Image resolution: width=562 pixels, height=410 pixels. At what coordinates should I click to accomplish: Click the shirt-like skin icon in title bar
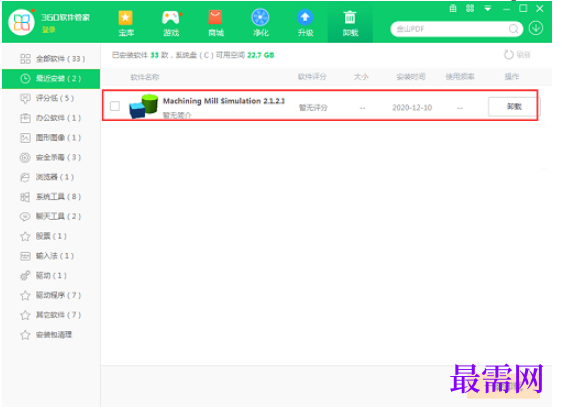tap(453, 8)
